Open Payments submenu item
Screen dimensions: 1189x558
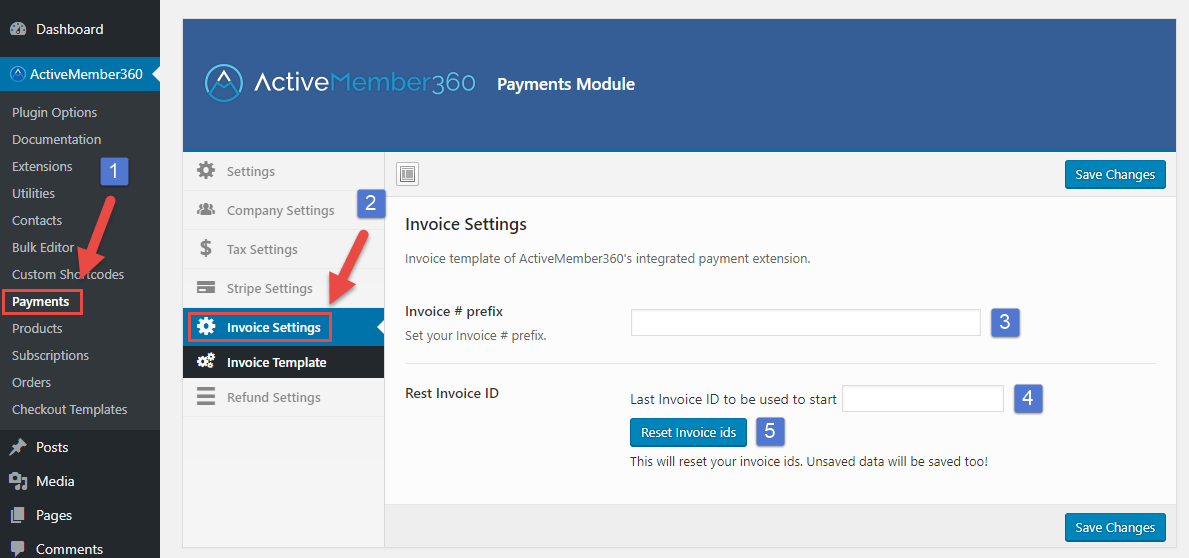41,302
